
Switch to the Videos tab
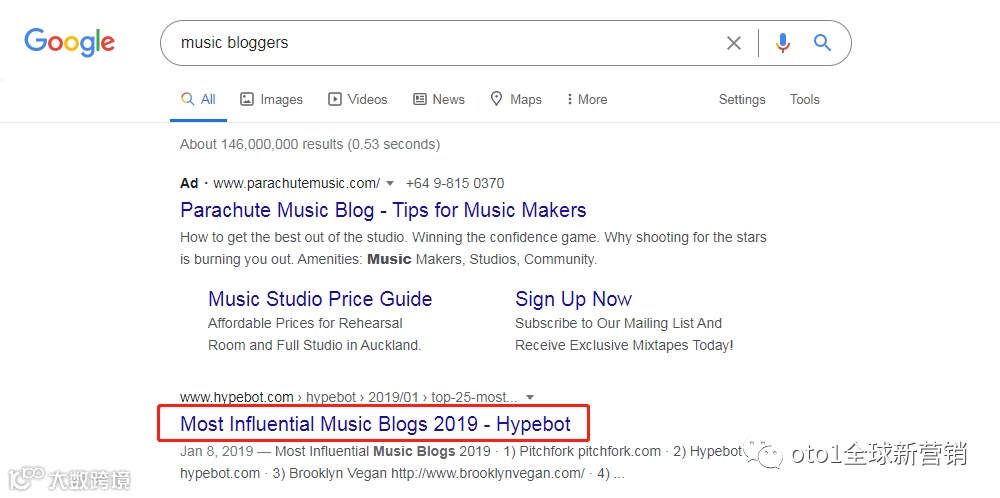pyautogui.click(x=357, y=99)
